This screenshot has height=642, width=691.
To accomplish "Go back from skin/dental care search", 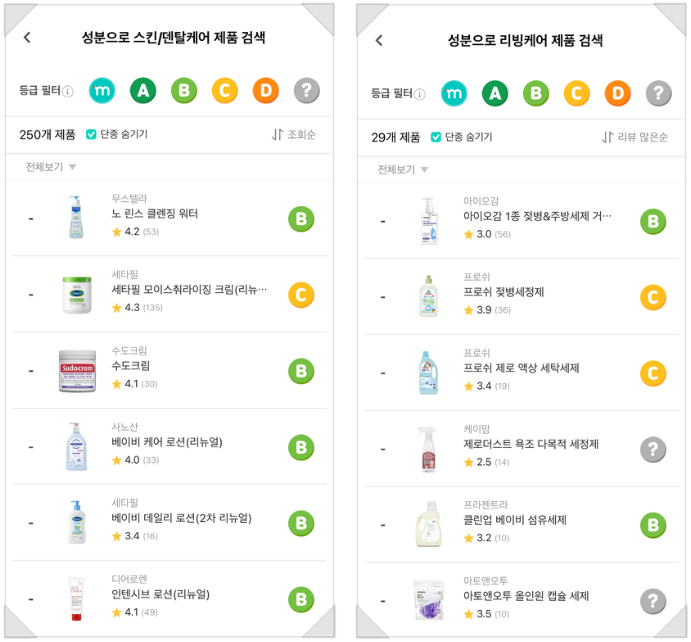I will (x=27, y=38).
